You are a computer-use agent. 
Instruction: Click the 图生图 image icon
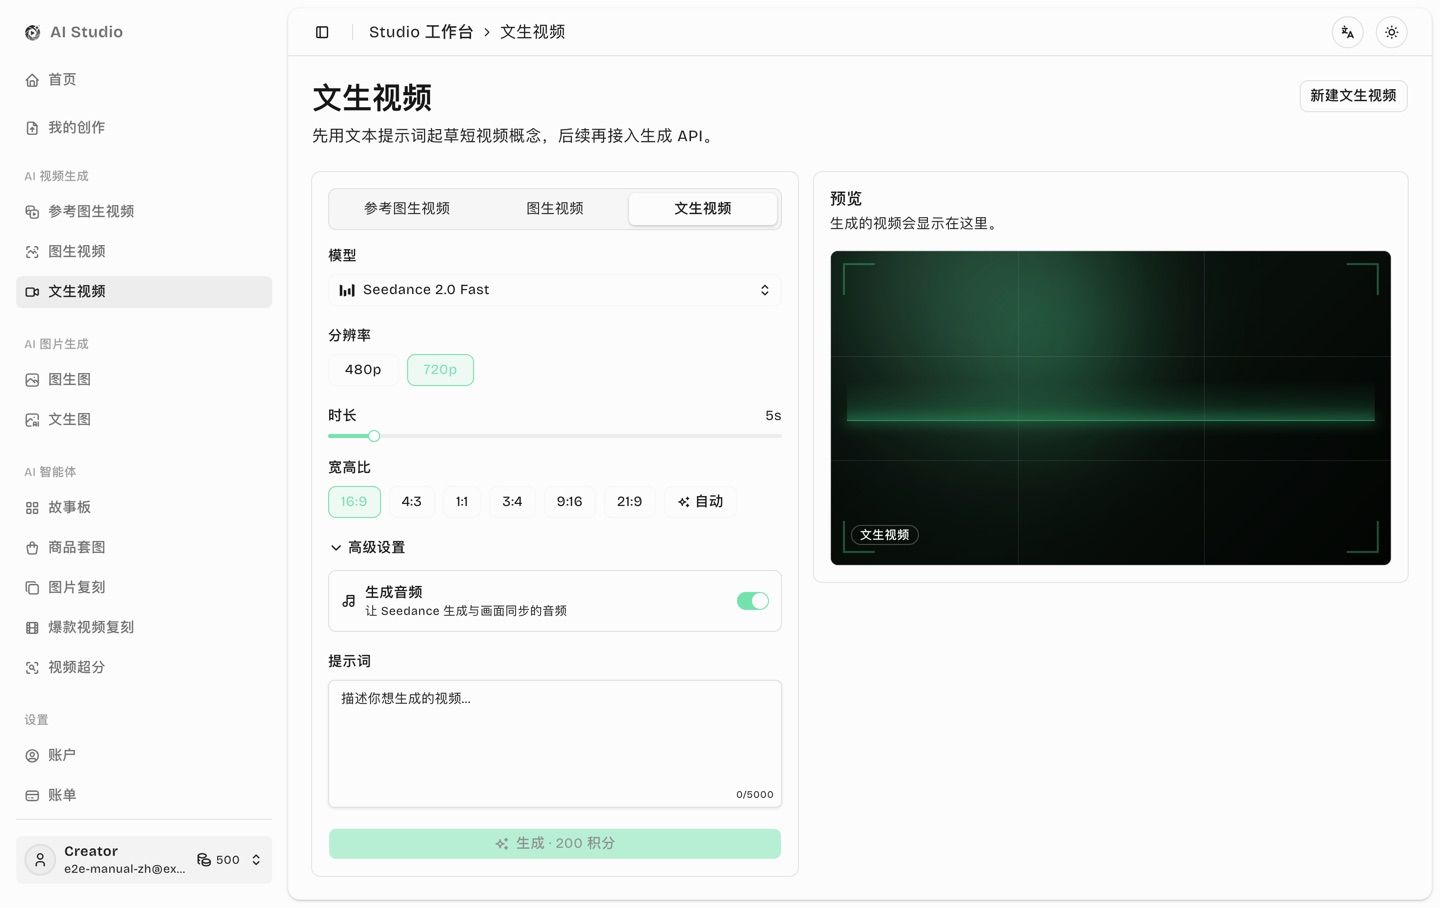coord(32,380)
